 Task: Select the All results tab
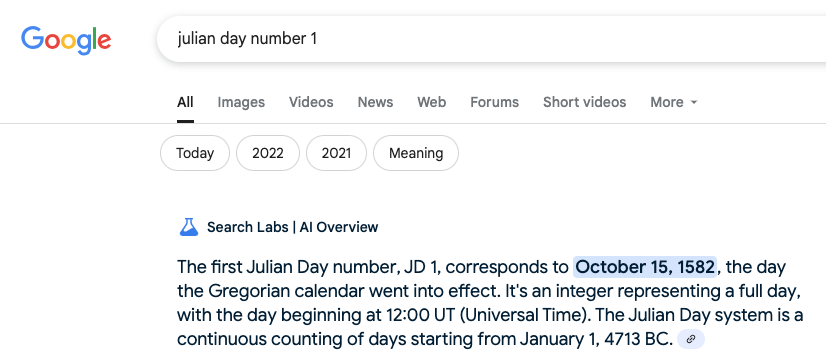pos(185,102)
